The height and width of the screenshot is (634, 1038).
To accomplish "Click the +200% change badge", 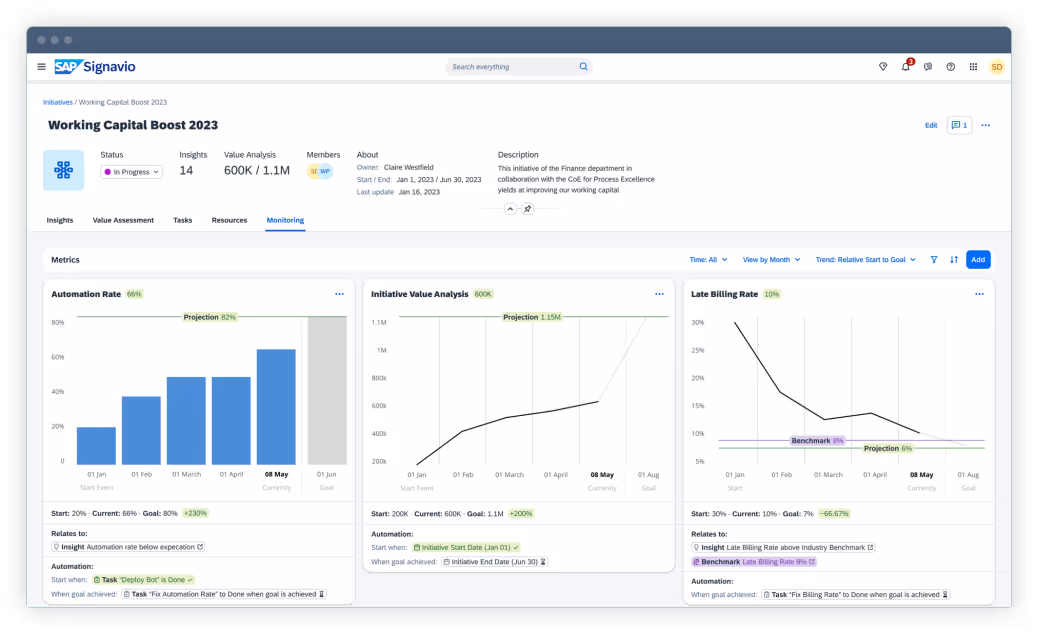I will (x=521, y=514).
